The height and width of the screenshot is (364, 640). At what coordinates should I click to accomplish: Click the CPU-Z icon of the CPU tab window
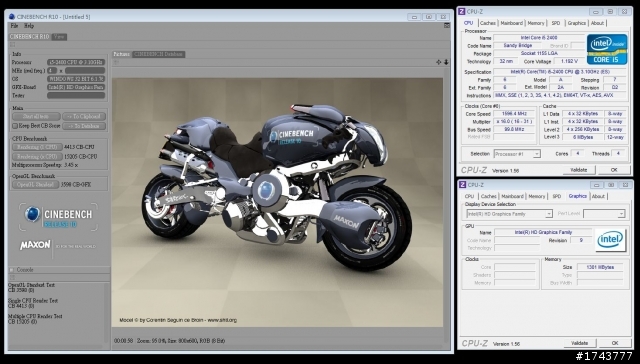point(462,11)
